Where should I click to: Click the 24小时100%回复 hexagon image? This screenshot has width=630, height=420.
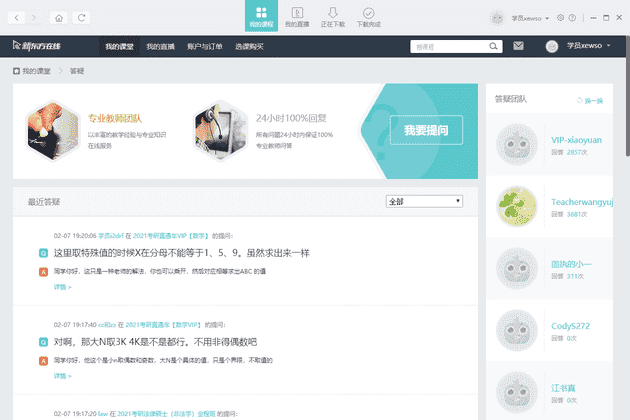click(x=220, y=131)
